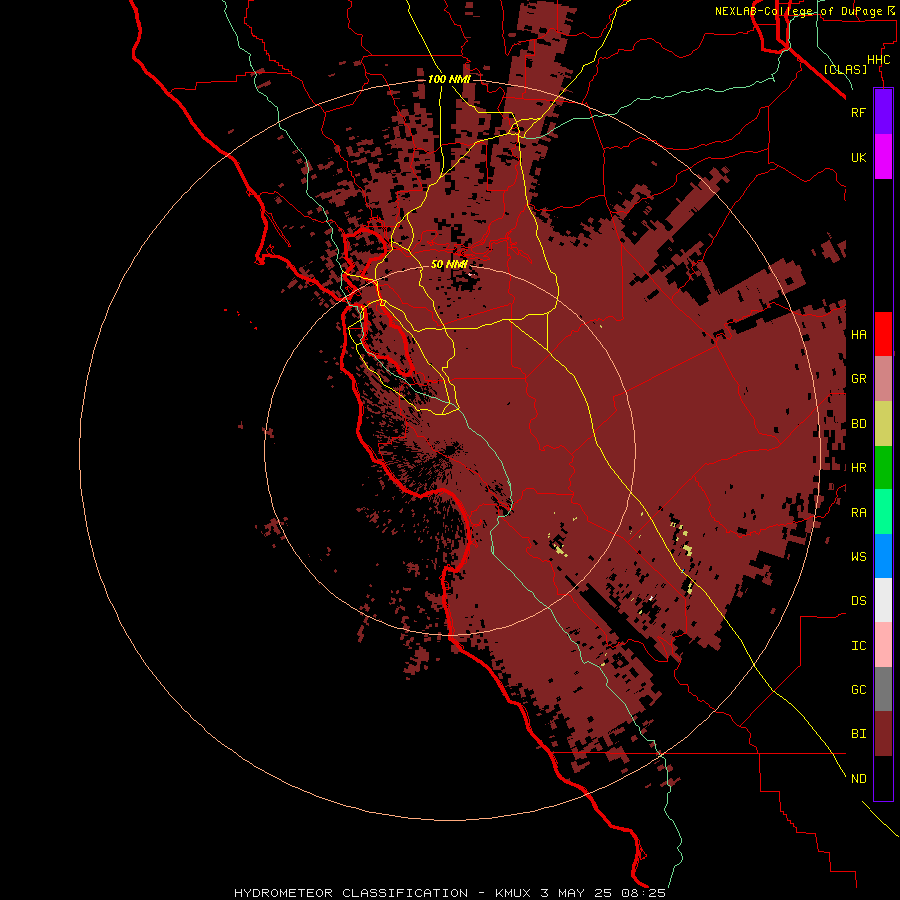The width and height of the screenshot is (900, 900).
Task: Click the BD legend label
Action: [858, 424]
